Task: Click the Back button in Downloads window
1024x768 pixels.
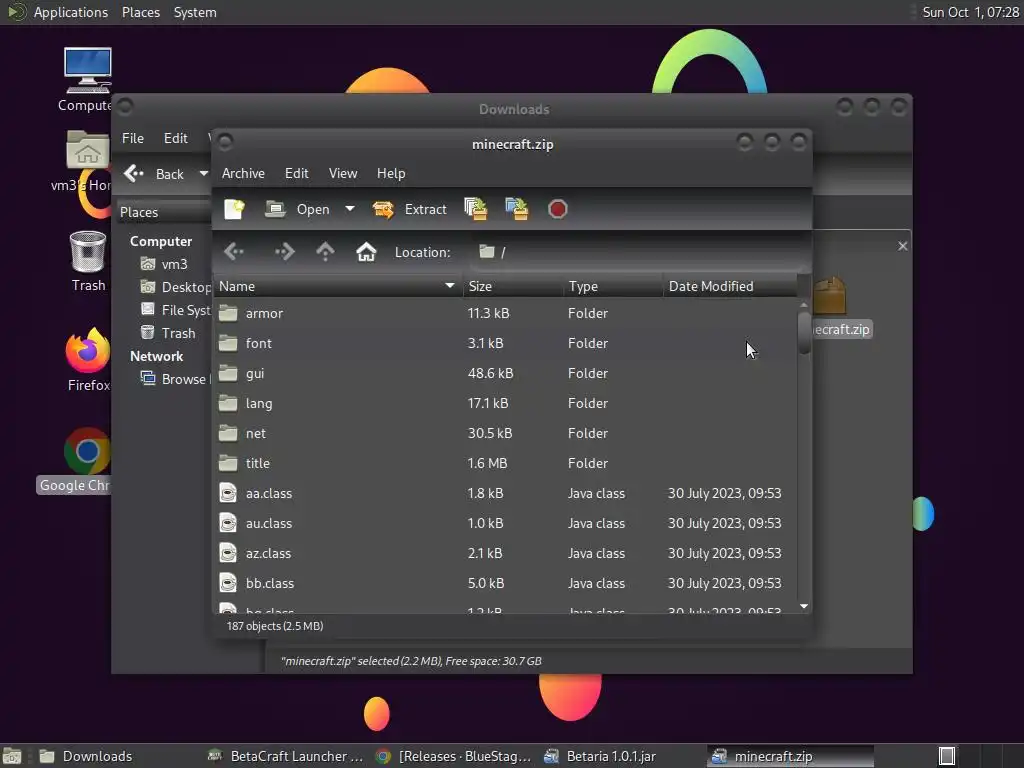Action: click(155, 174)
